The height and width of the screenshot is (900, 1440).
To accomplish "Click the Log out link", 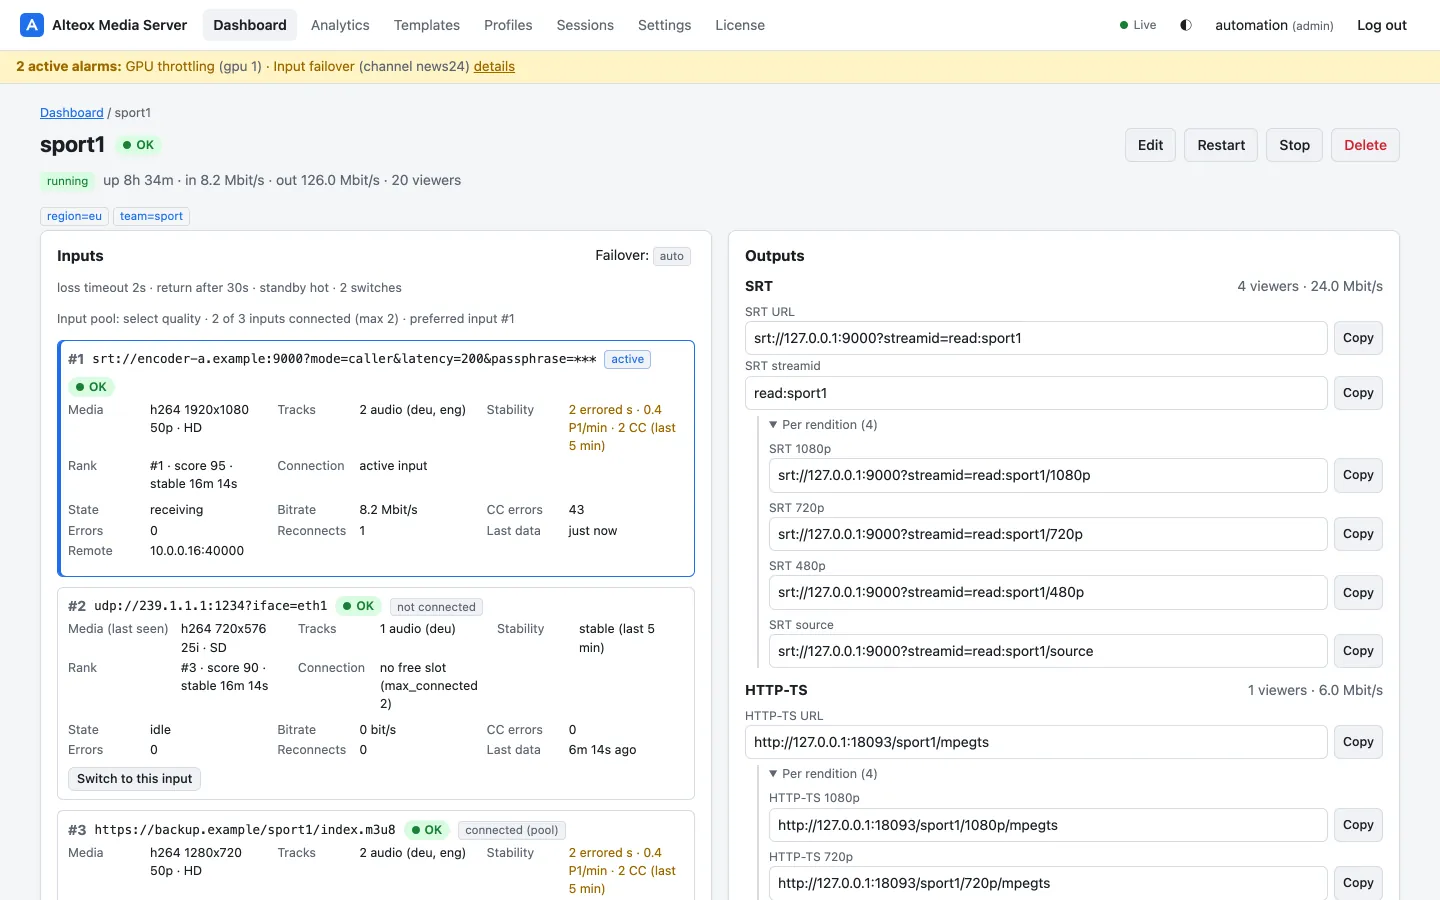I will click(x=1382, y=25).
